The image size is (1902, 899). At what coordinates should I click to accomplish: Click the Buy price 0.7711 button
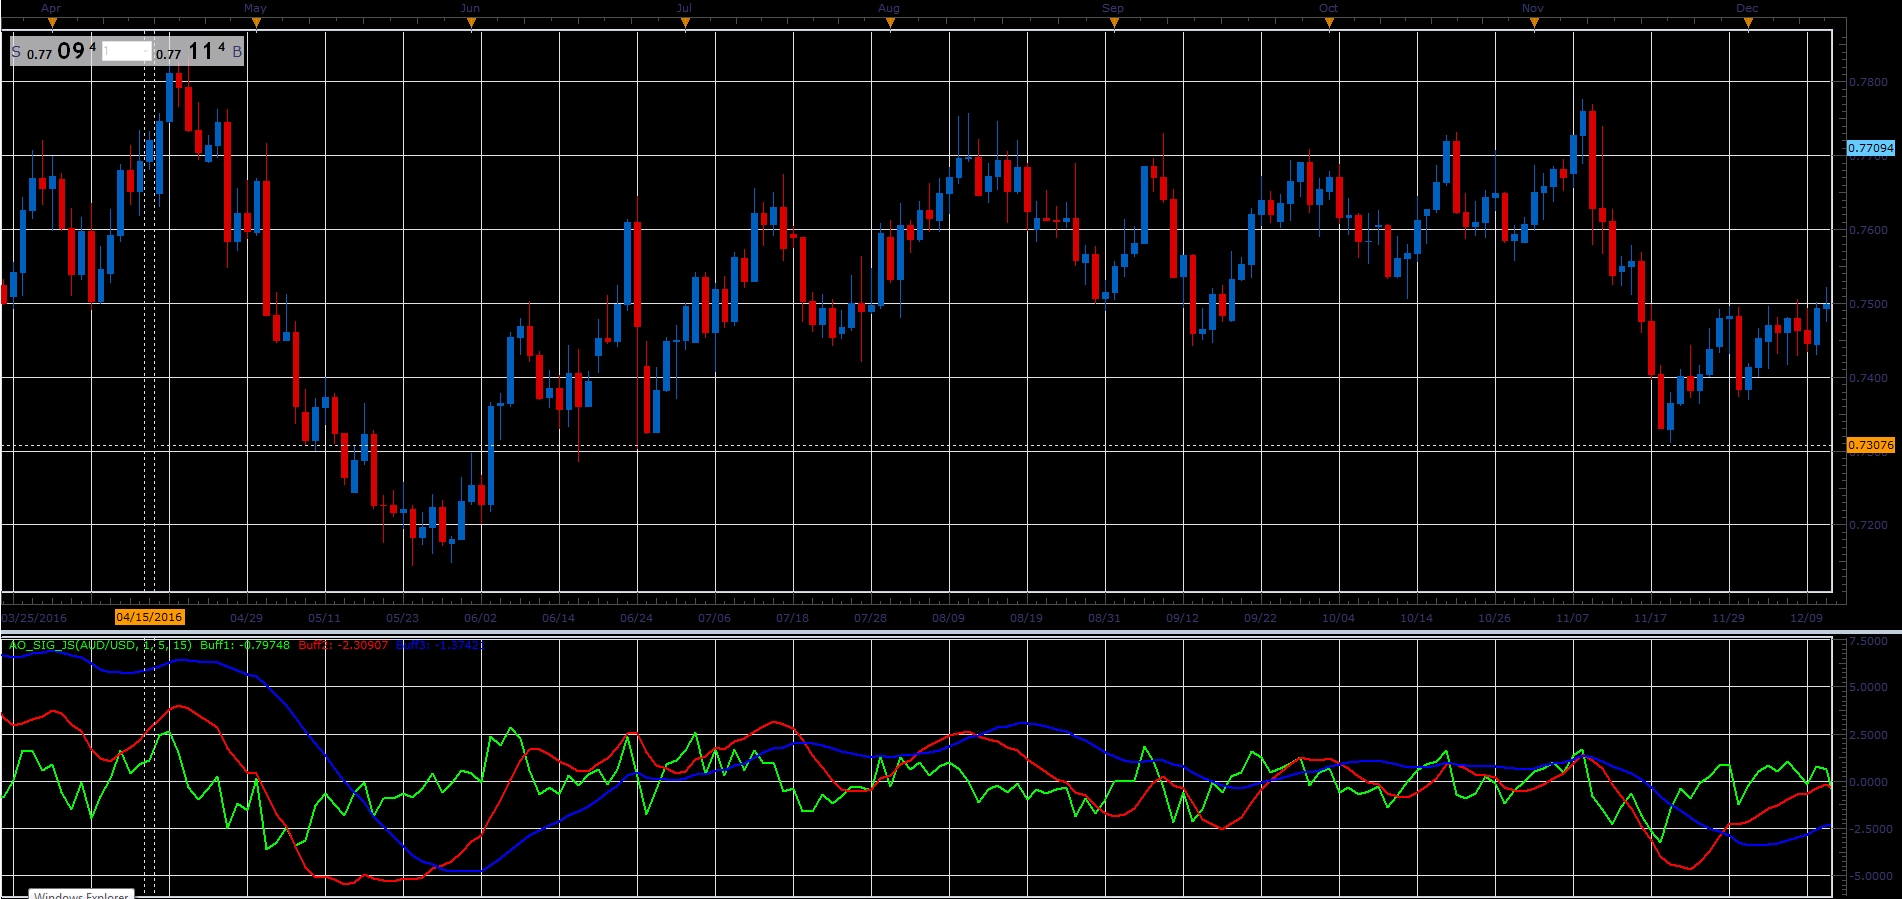click(x=199, y=51)
